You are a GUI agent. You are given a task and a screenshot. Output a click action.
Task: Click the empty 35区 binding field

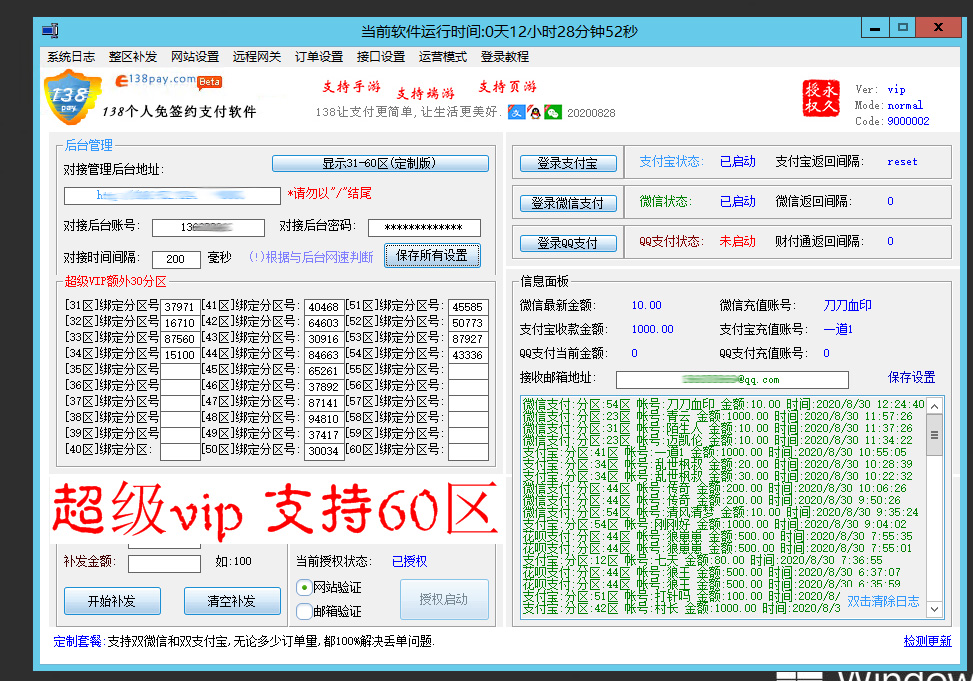[x=180, y=371]
